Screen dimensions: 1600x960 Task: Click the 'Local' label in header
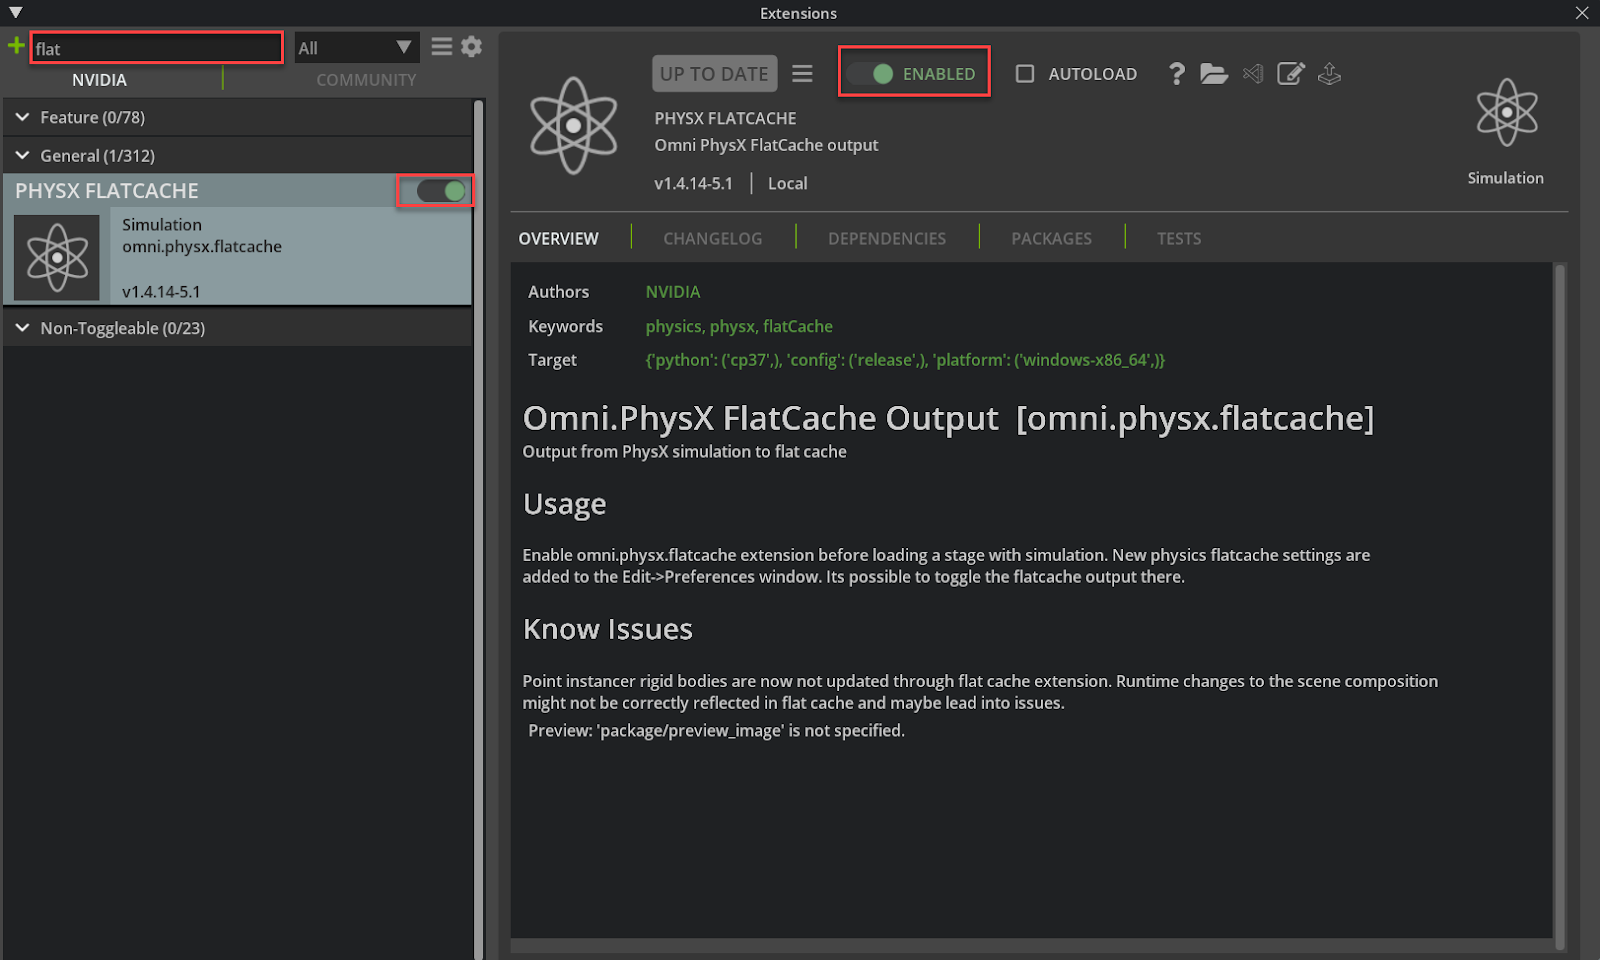tap(787, 184)
